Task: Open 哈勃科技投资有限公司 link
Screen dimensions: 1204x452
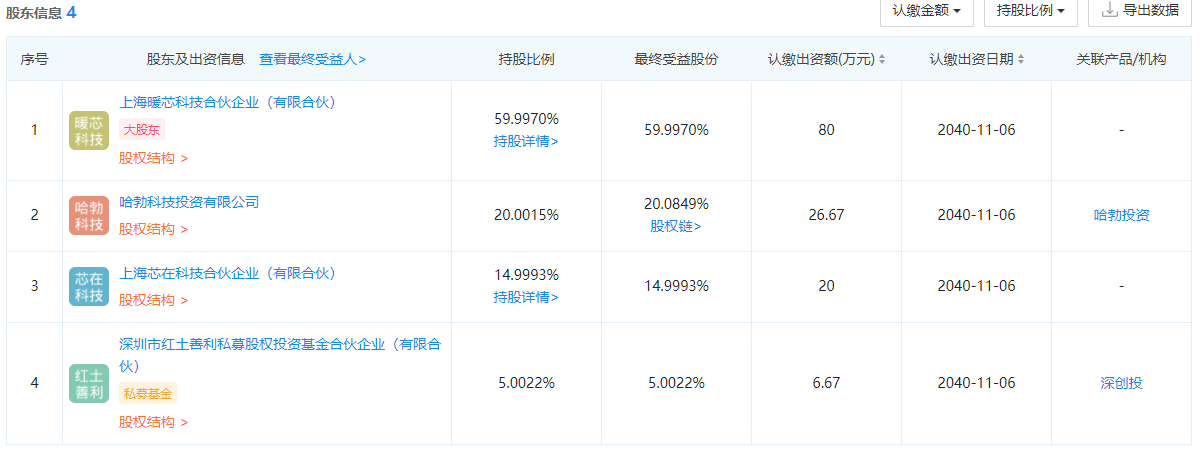Action: tap(189, 202)
